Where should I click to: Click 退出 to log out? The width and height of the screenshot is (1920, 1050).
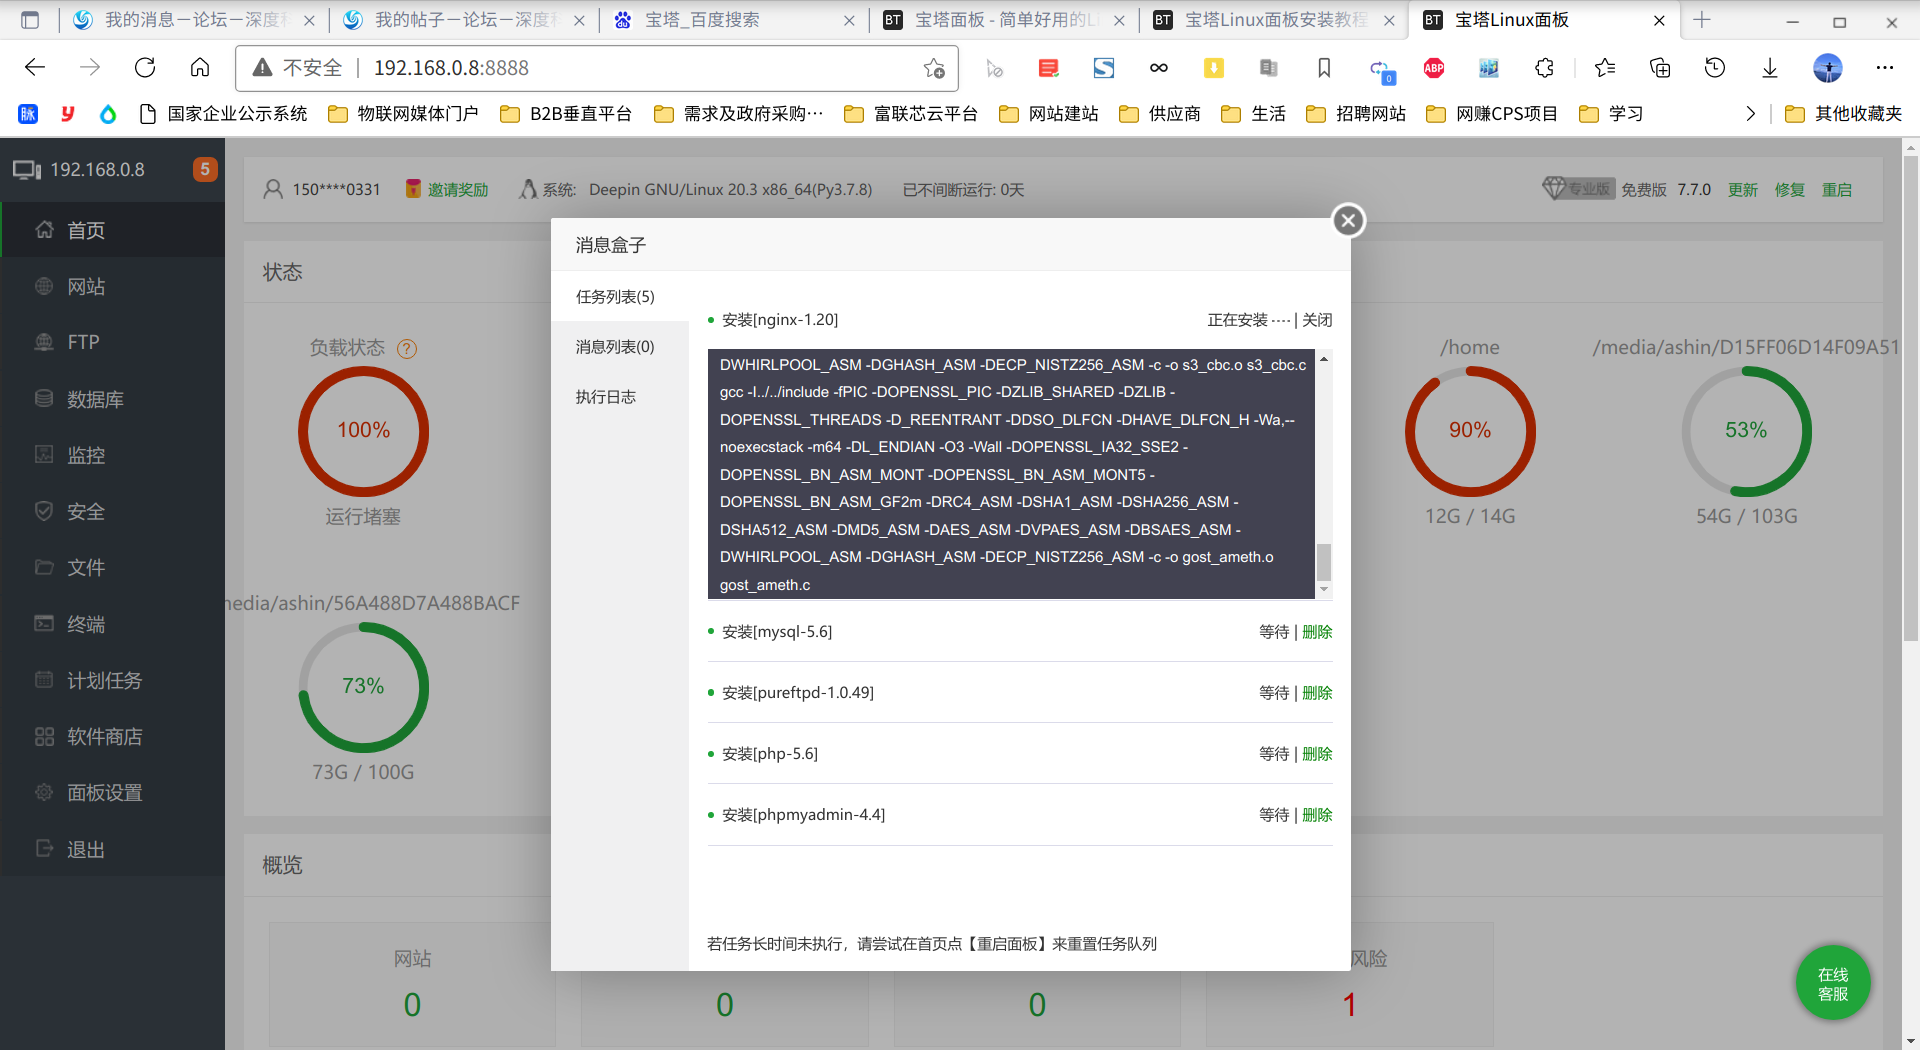[113, 849]
